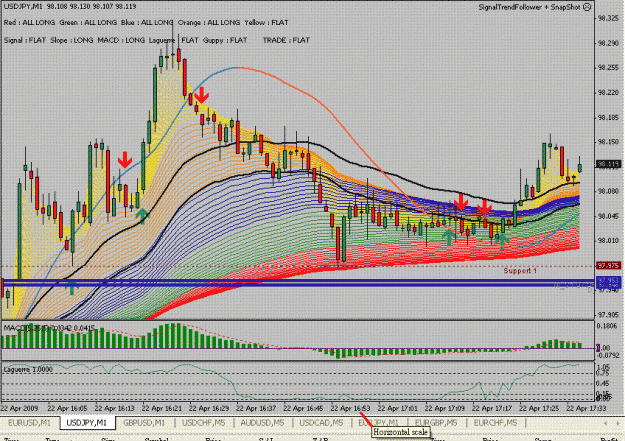Viewport: 625px width, 441px height.
Task: Select the USDCAD,M5 chart tab
Action: (x=321, y=423)
